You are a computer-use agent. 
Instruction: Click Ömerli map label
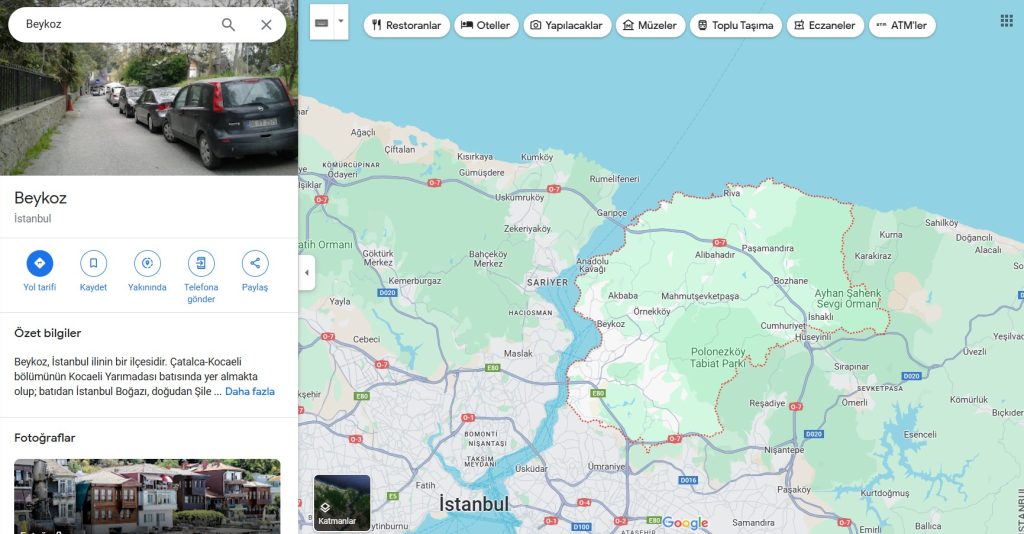[855, 403]
